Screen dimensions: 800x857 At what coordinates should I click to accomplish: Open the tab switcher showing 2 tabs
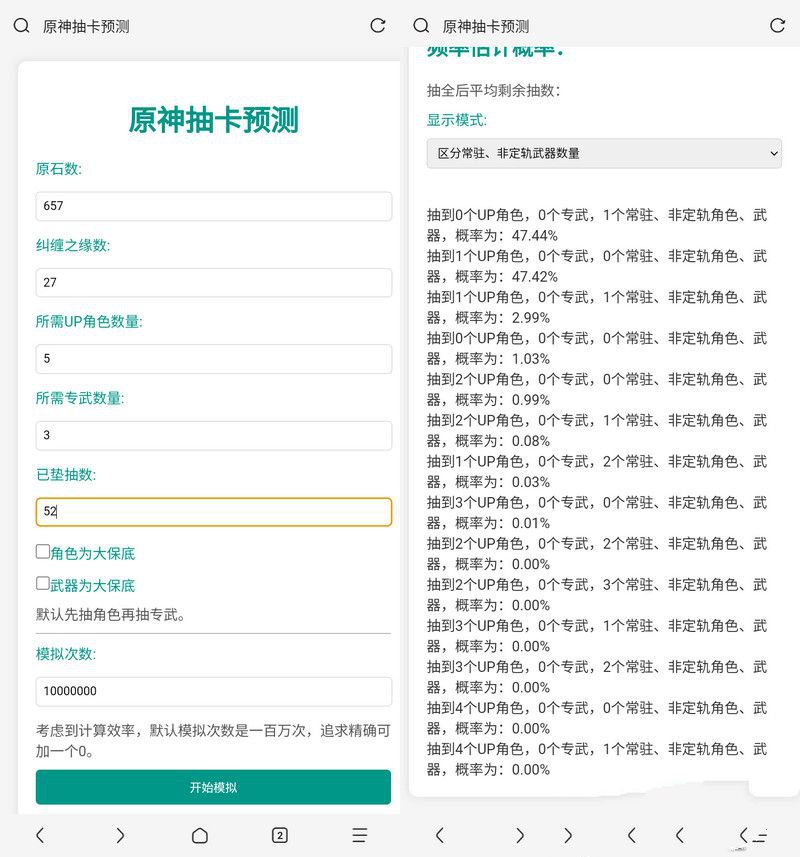[278, 834]
